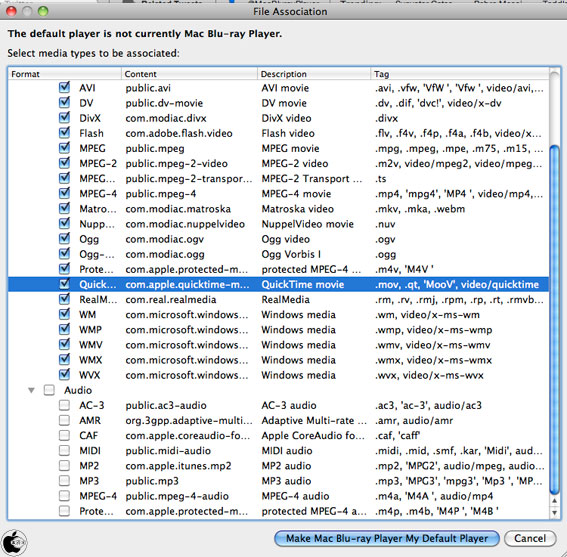Uncheck the WMP format checkbox
The width and height of the screenshot is (567, 557).
pos(64,329)
